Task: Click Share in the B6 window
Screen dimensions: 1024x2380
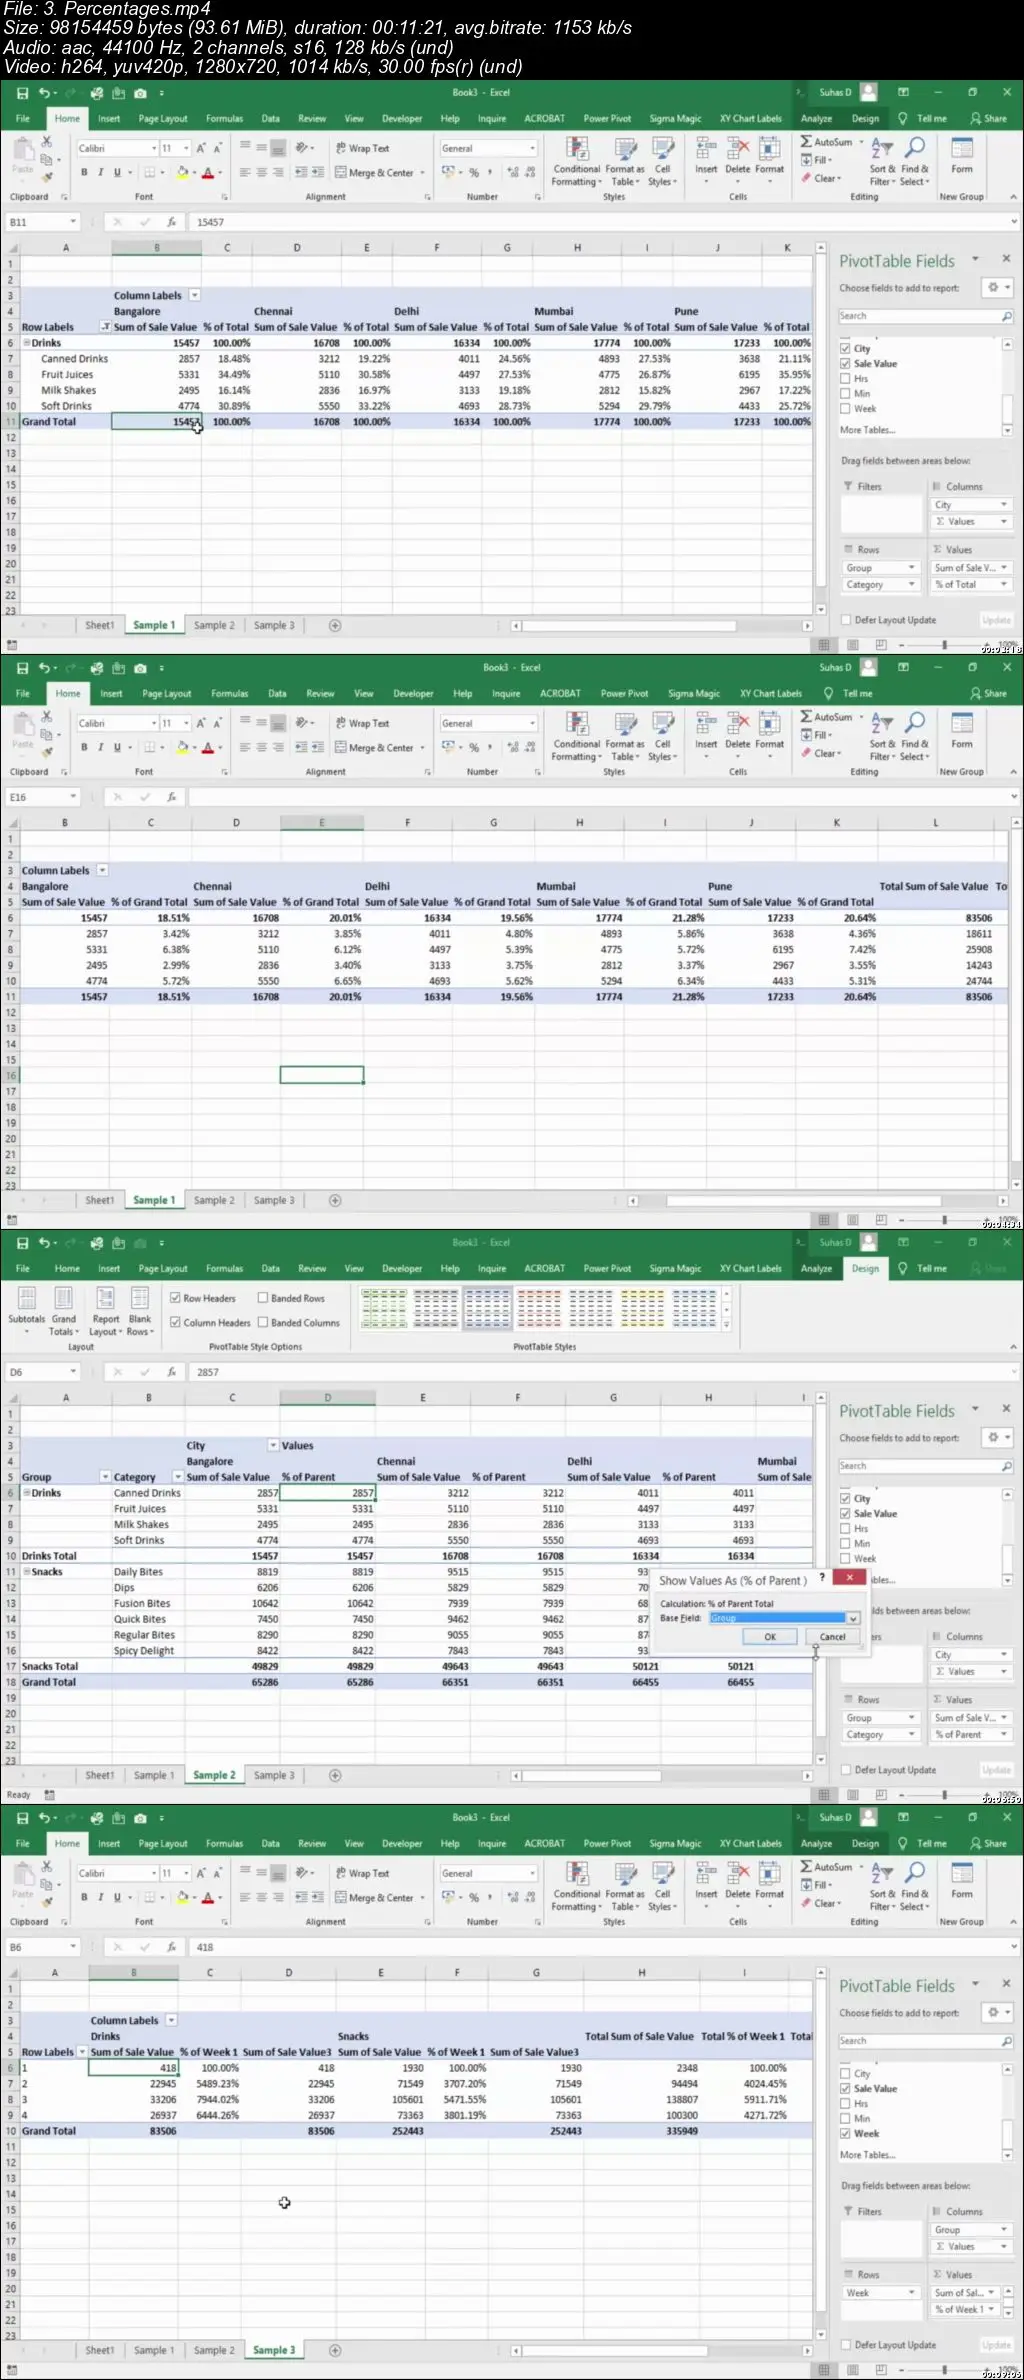Action: (988, 1843)
